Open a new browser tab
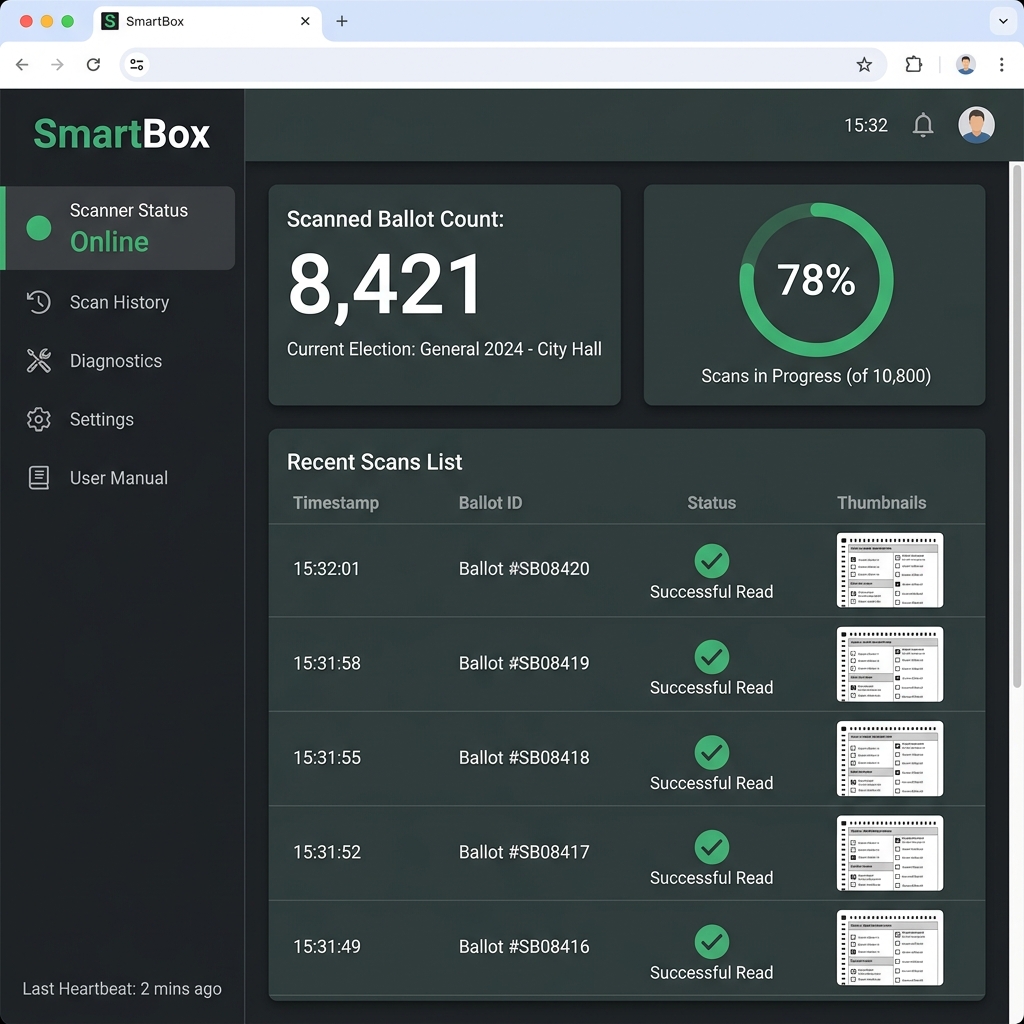The width and height of the screenshot is (1024, 1024). (x=342, y=21)
